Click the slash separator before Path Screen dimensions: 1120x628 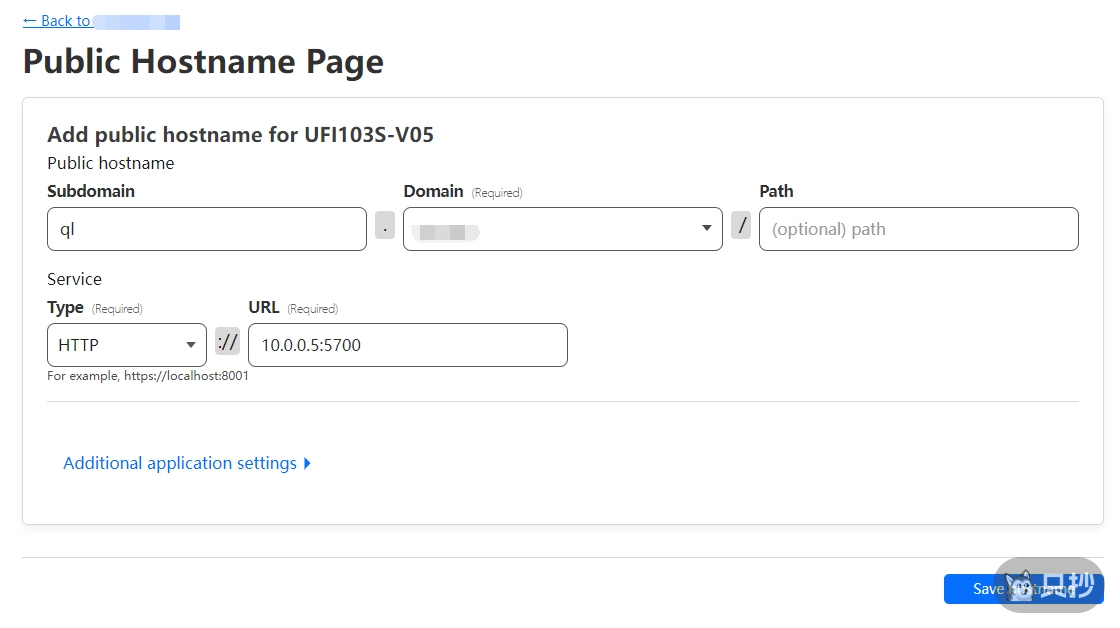pyautogui.click(x=741, y=226)
